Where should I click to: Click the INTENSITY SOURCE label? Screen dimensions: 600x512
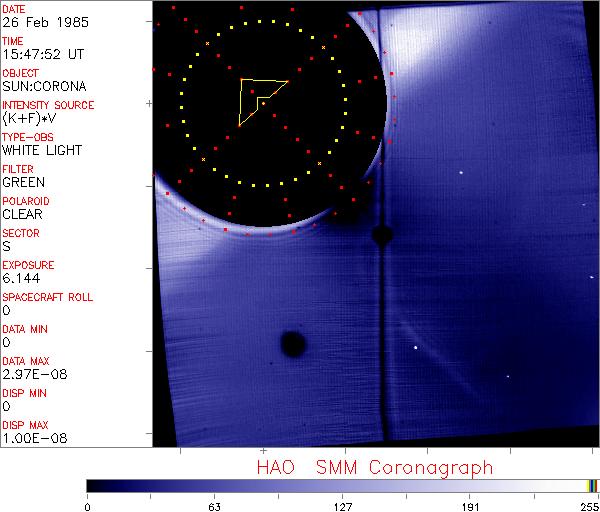(48, 105)
